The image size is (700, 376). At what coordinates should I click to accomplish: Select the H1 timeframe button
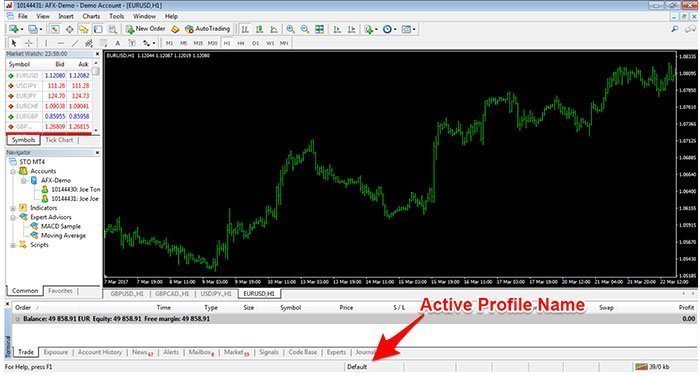(x=227, y=43)
